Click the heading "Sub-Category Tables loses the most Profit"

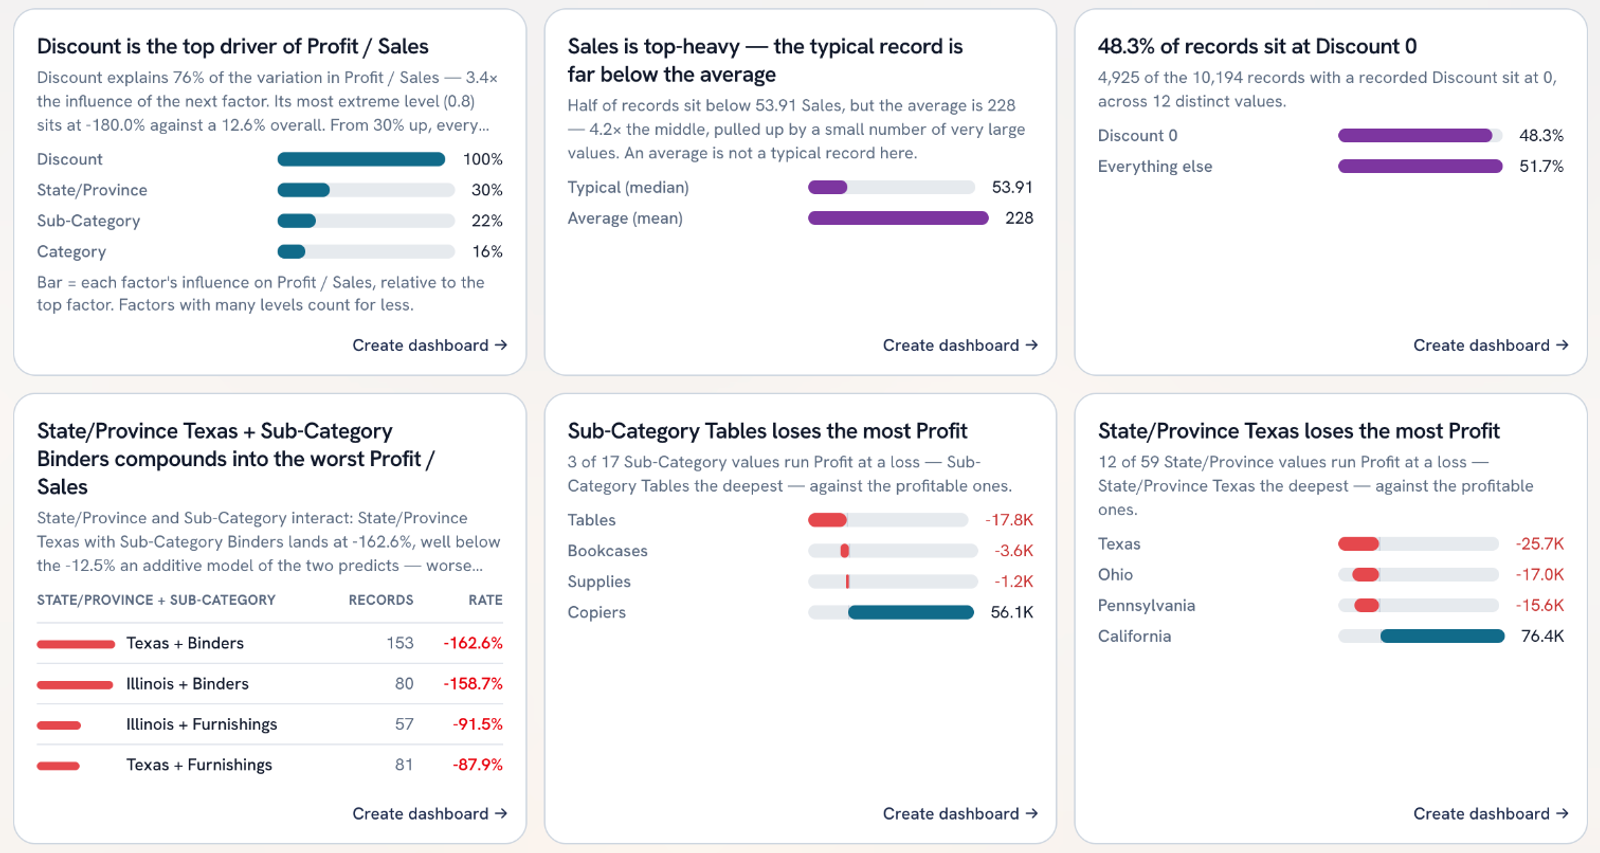click(767, 431)
